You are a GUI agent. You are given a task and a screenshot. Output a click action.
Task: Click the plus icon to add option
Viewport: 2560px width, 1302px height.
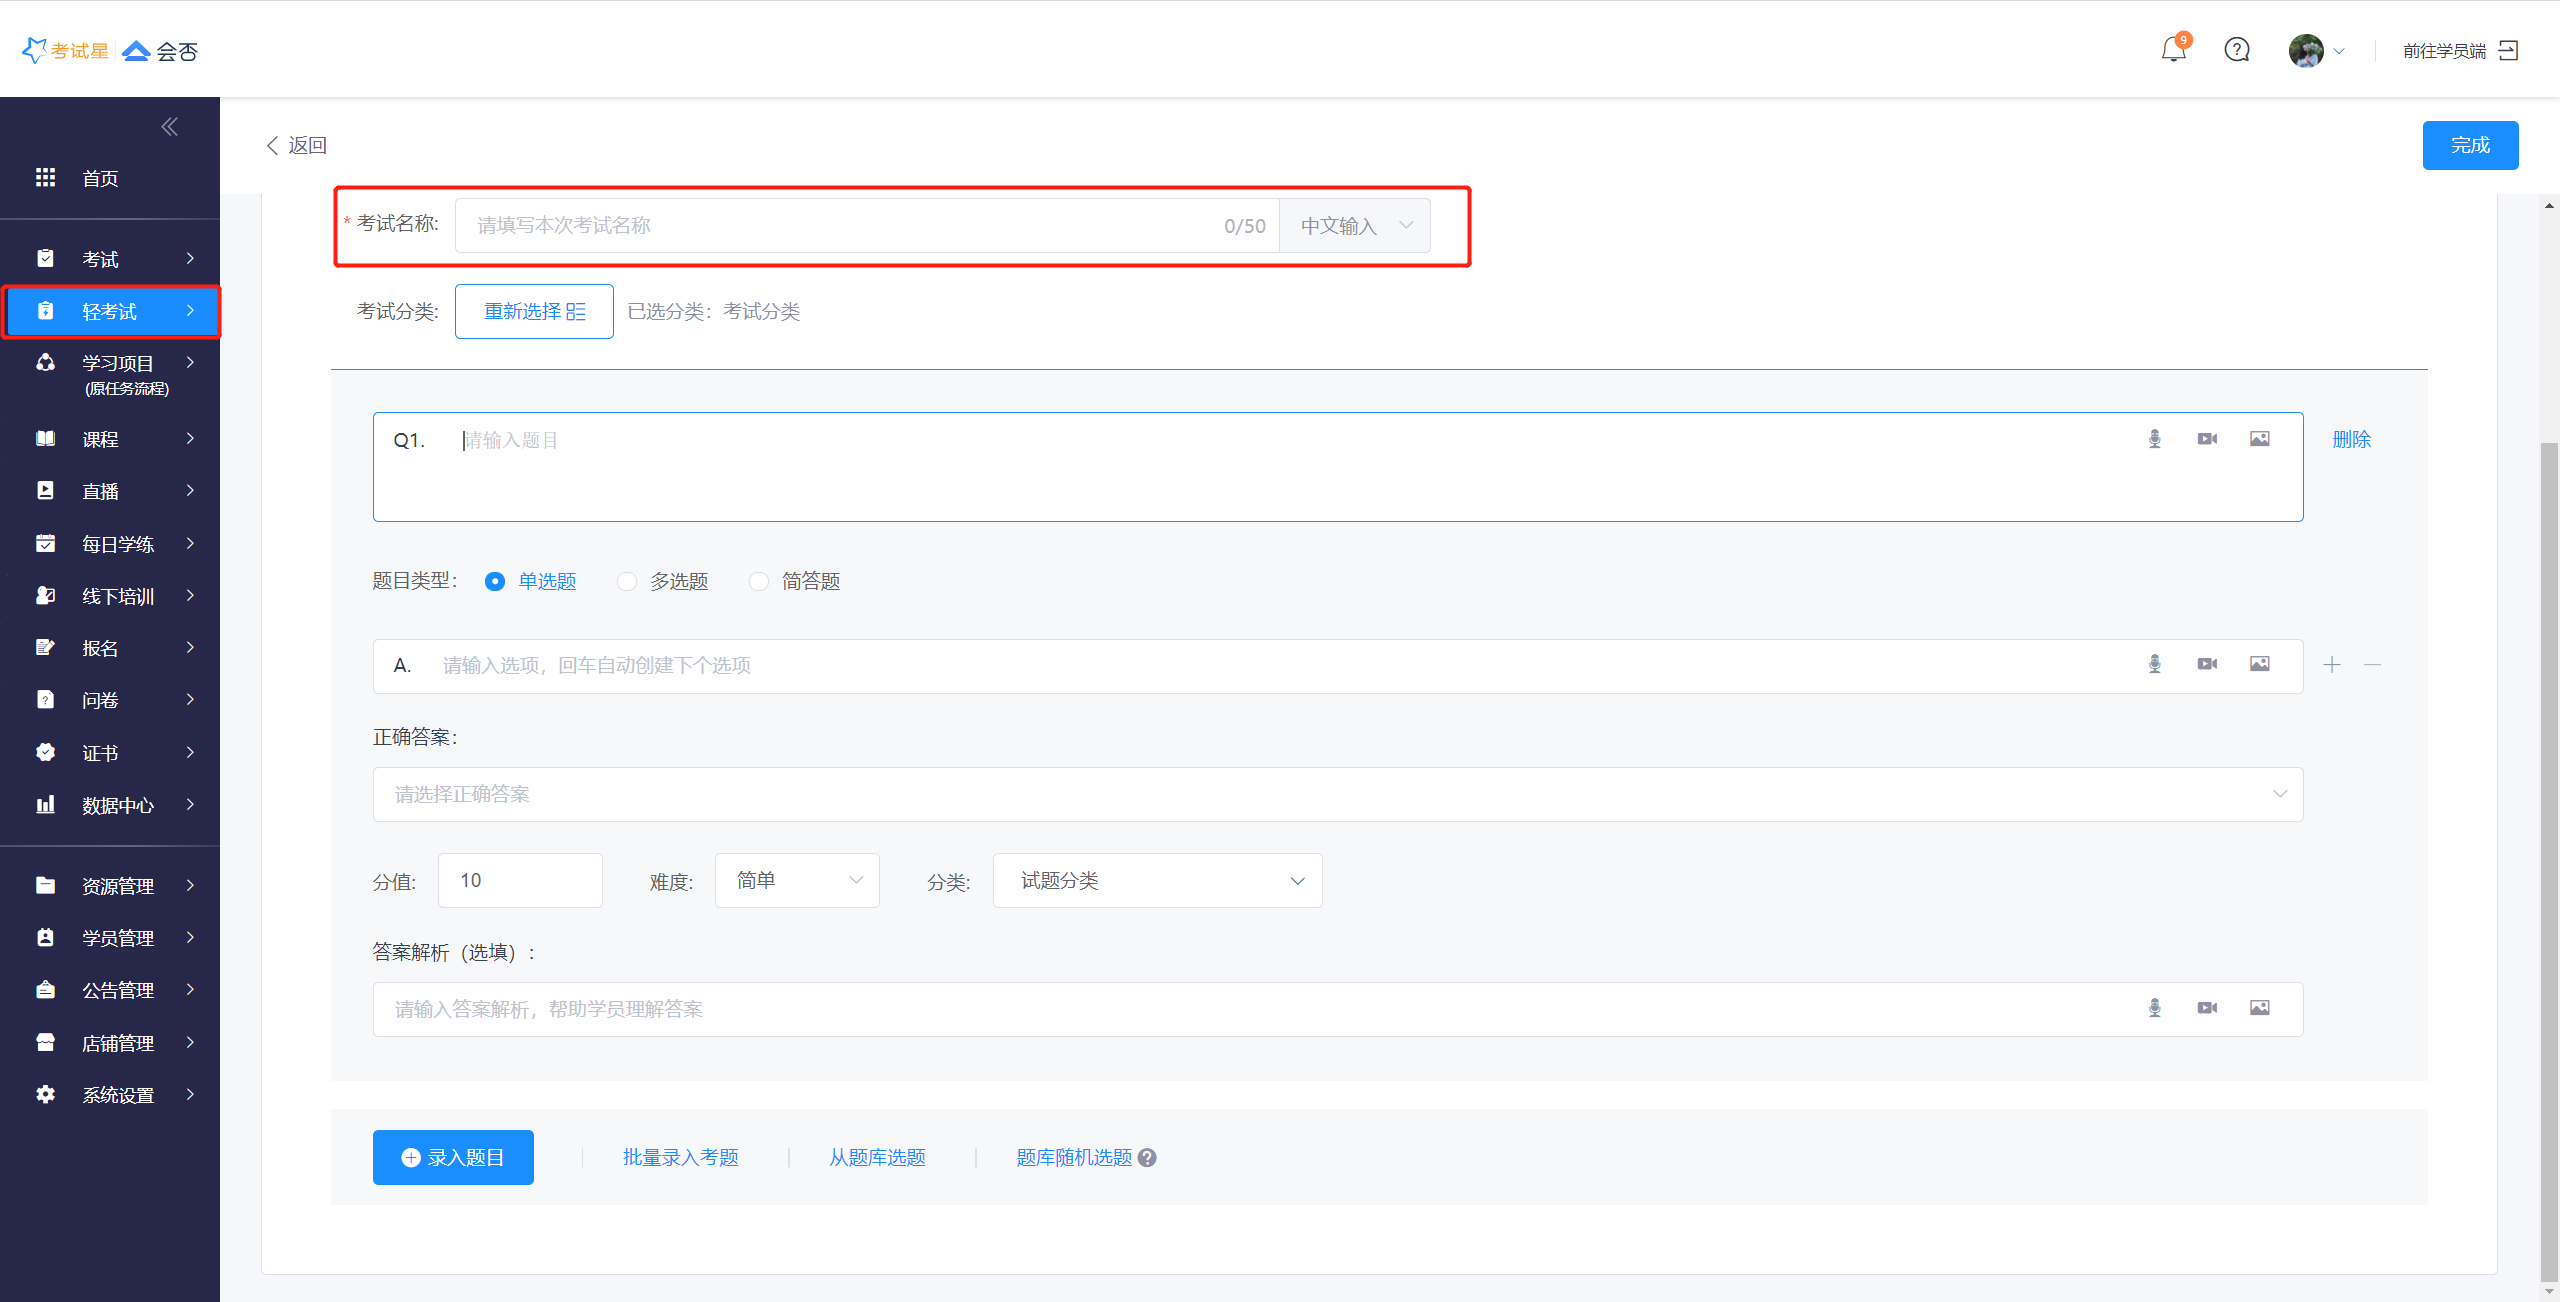(2332, 665)
